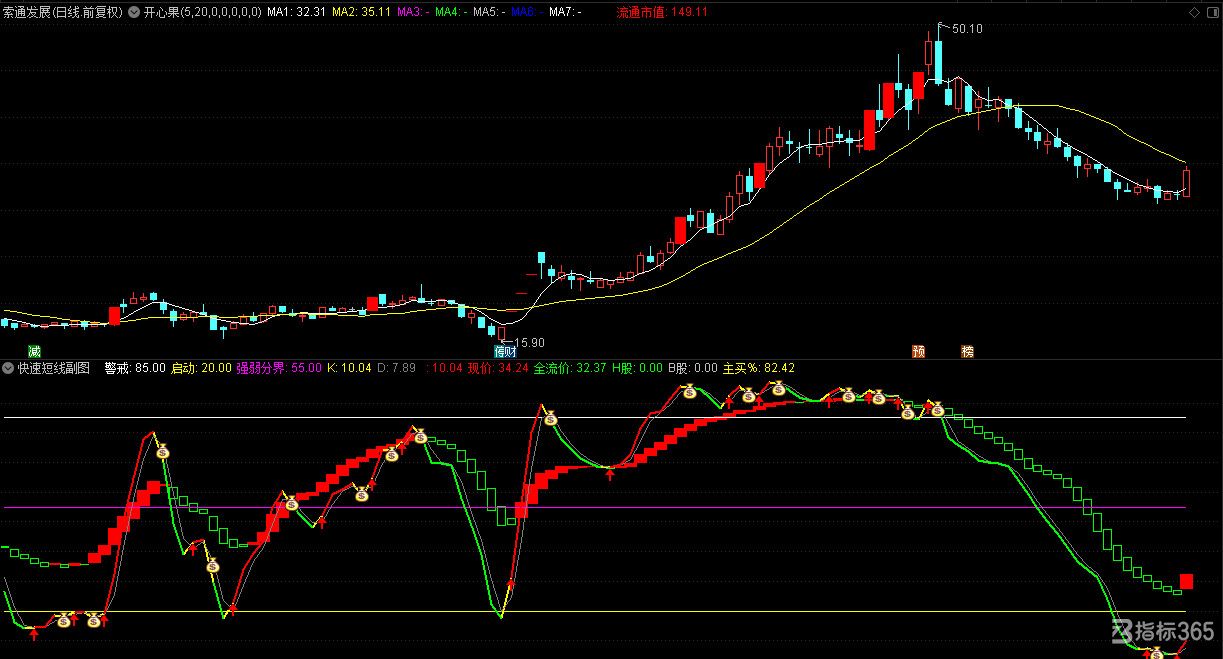The width and height of the screenshot is (1223, 659).
Task: Select the 快速短线副图 indicator name
Action: pos(54,368)
